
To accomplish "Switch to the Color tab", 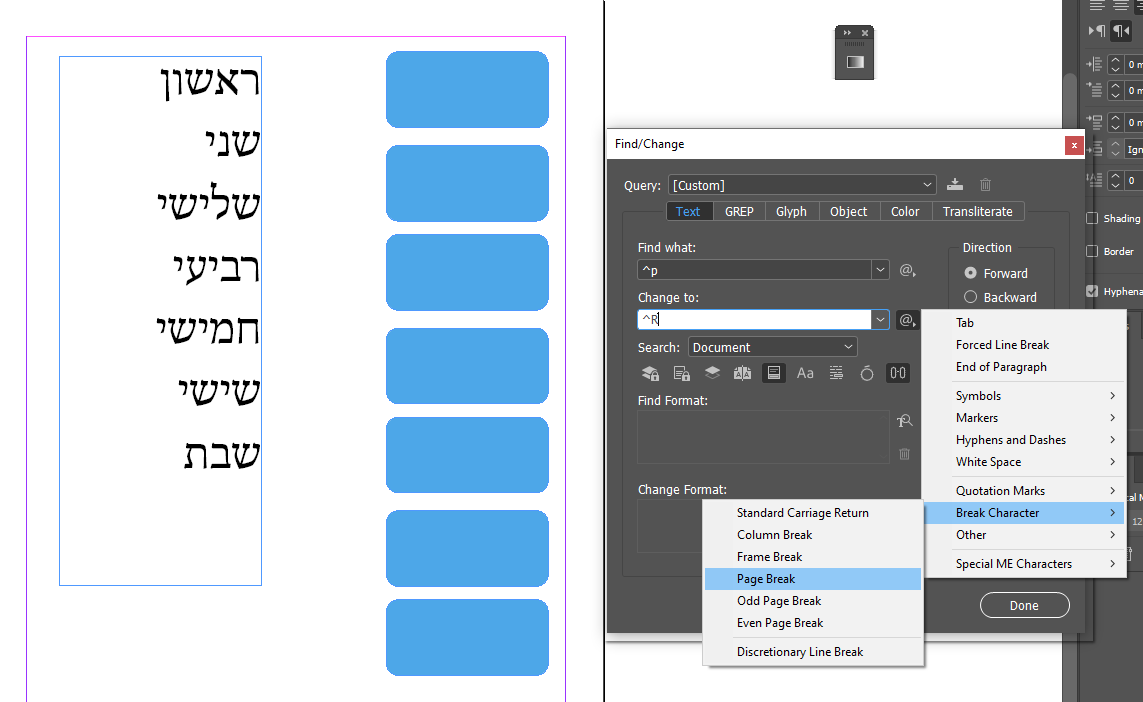I will tap(905, 211).
